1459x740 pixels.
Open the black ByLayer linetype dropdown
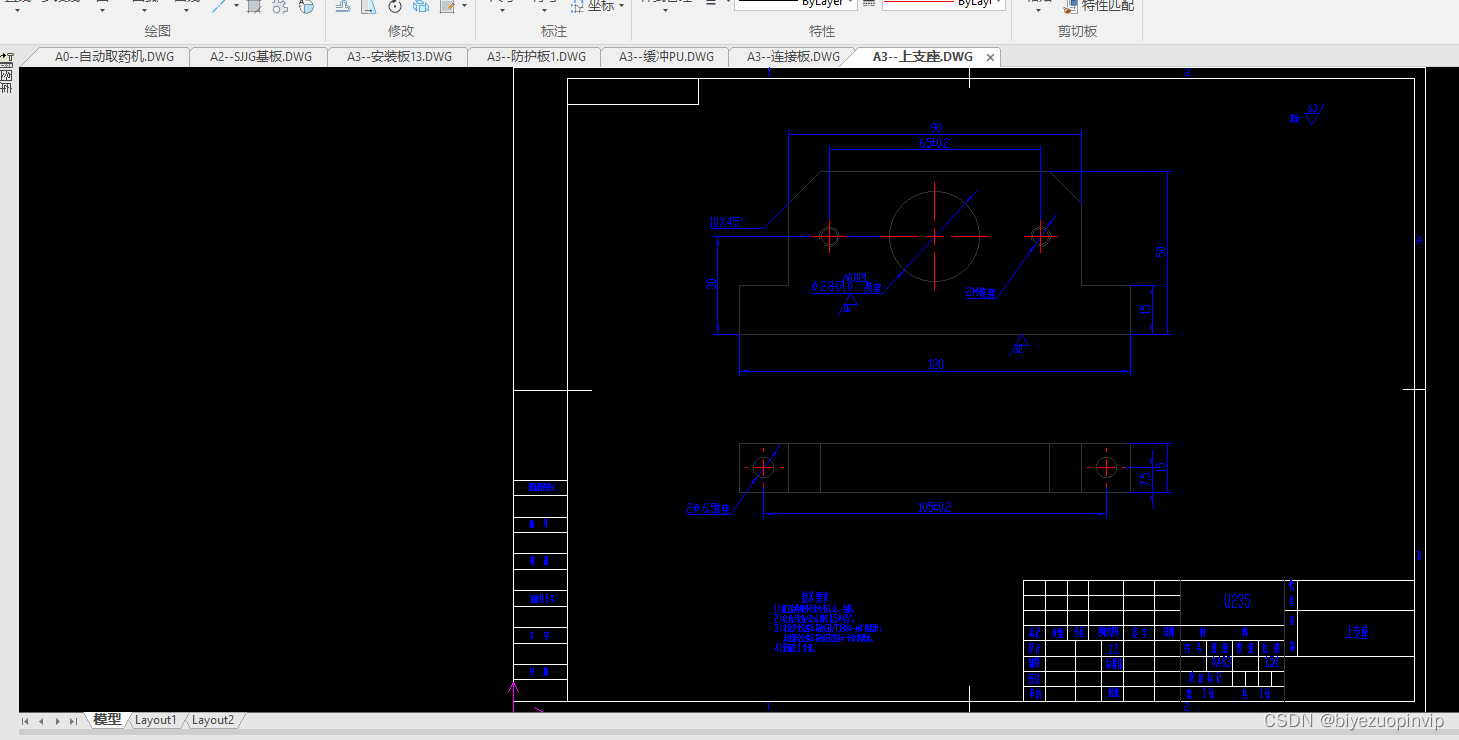click(796, 4)
